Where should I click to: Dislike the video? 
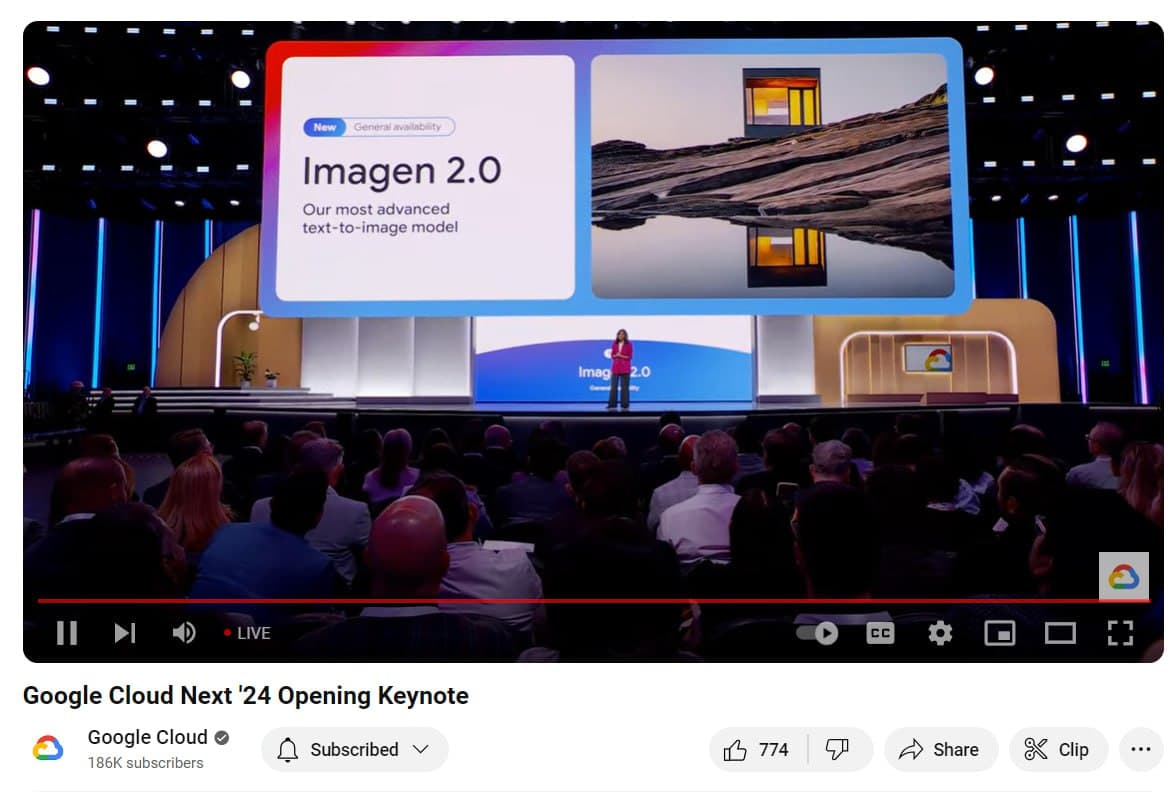pos(839,749)
